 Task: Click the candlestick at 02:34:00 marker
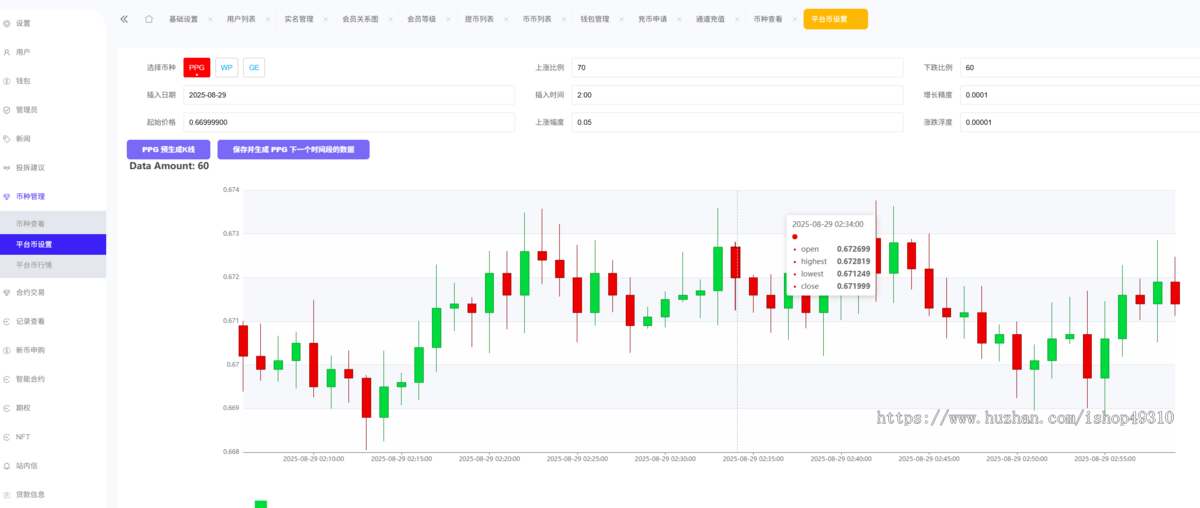click(x=736, y=263)
